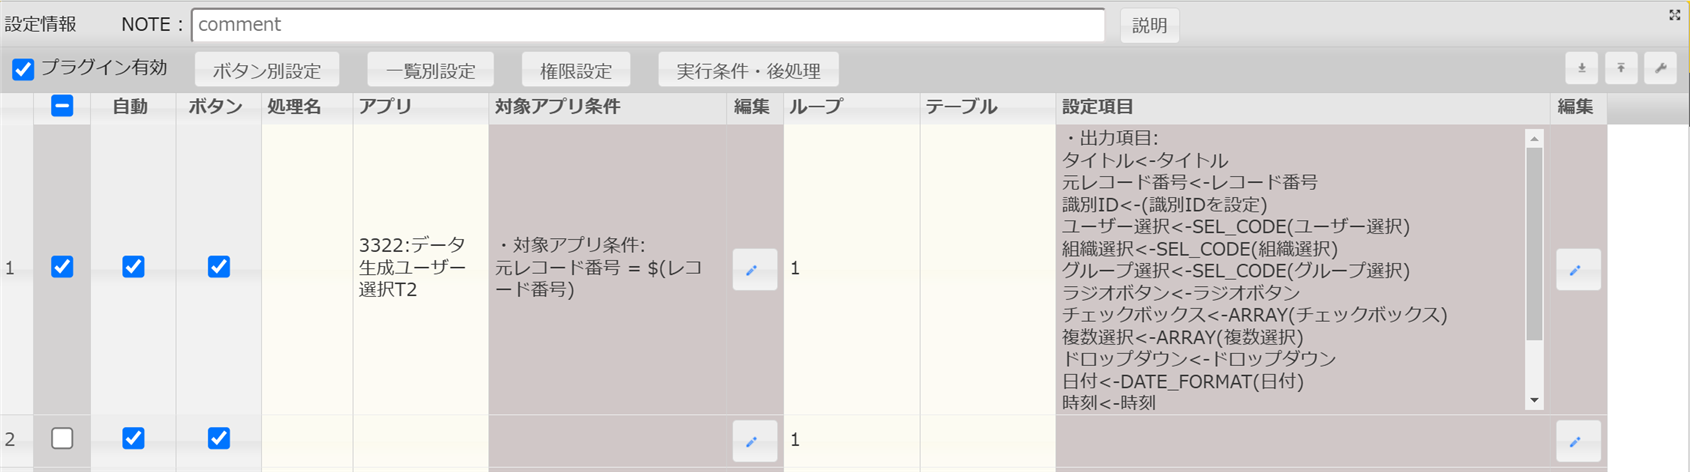Click 複数選択<-ARRAY(複数選択) line
Viewport: 1690px width, 472px height.
pyautogui.click(x=1183, y=337)
